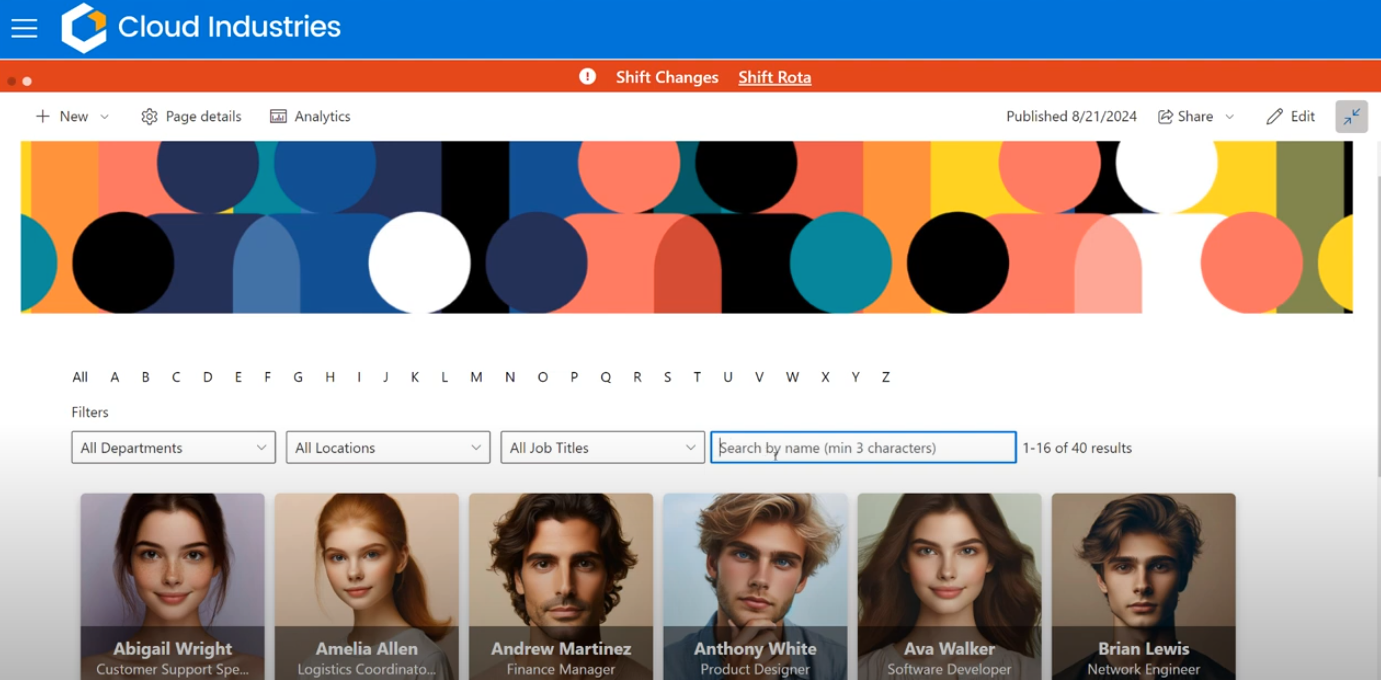Click the Search by name field

(x=863, y=448)
